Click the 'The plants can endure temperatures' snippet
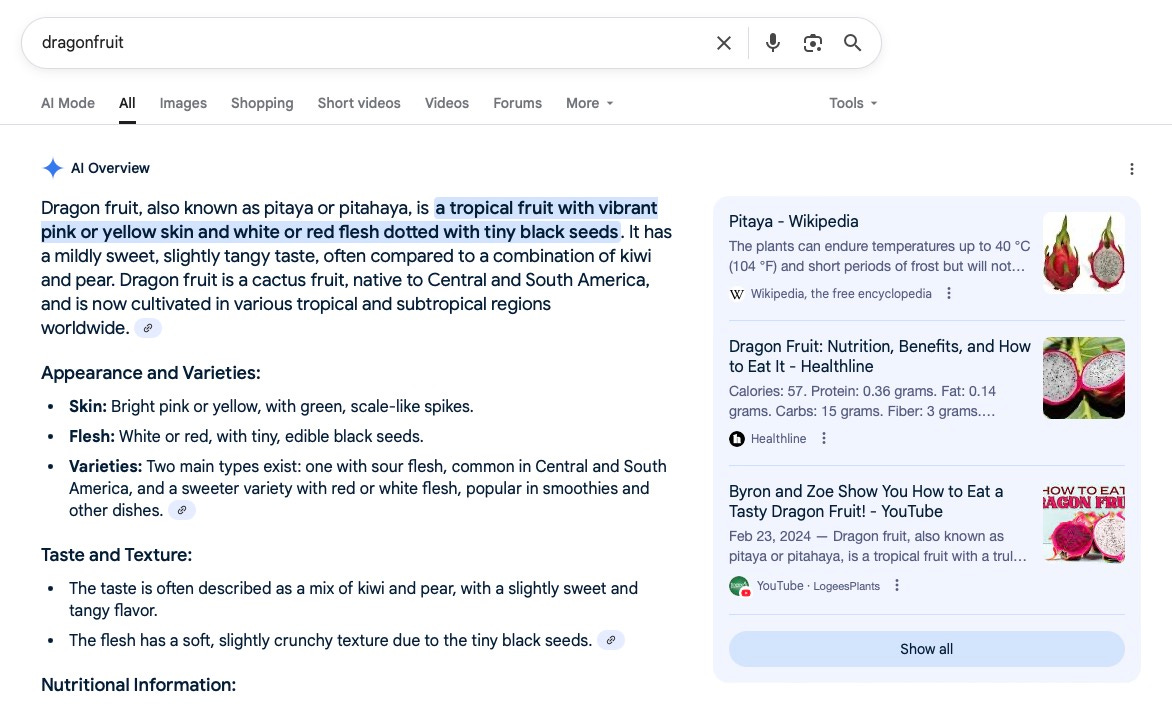 coord(879,256)
